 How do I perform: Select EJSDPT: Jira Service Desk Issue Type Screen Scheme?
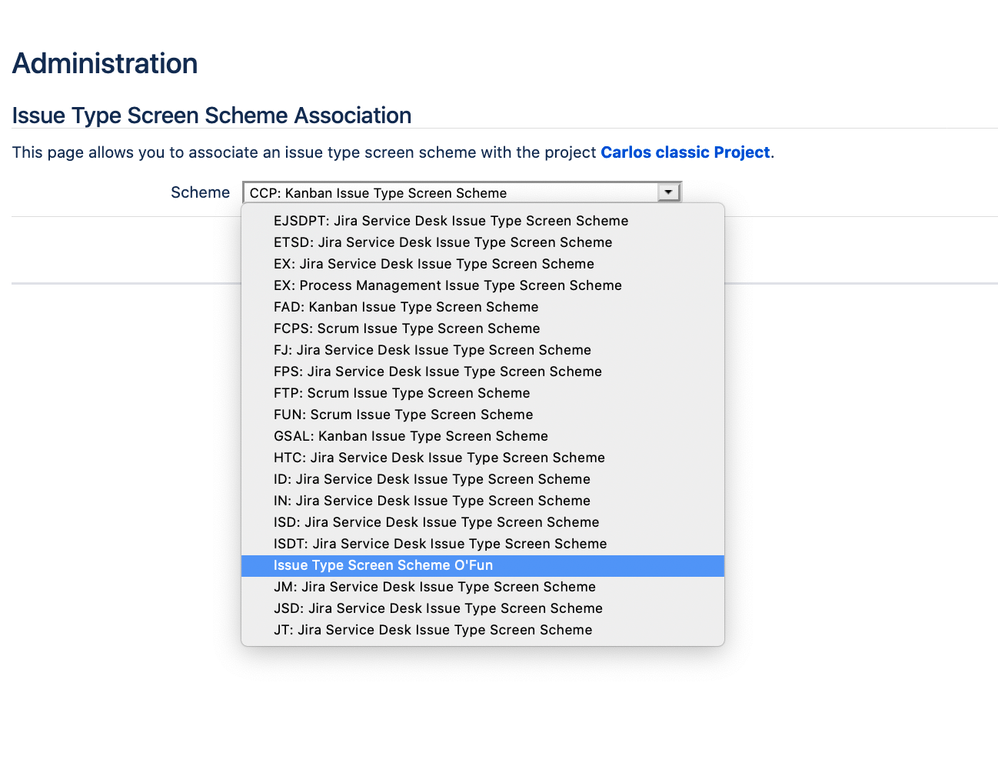coord(482,221)
